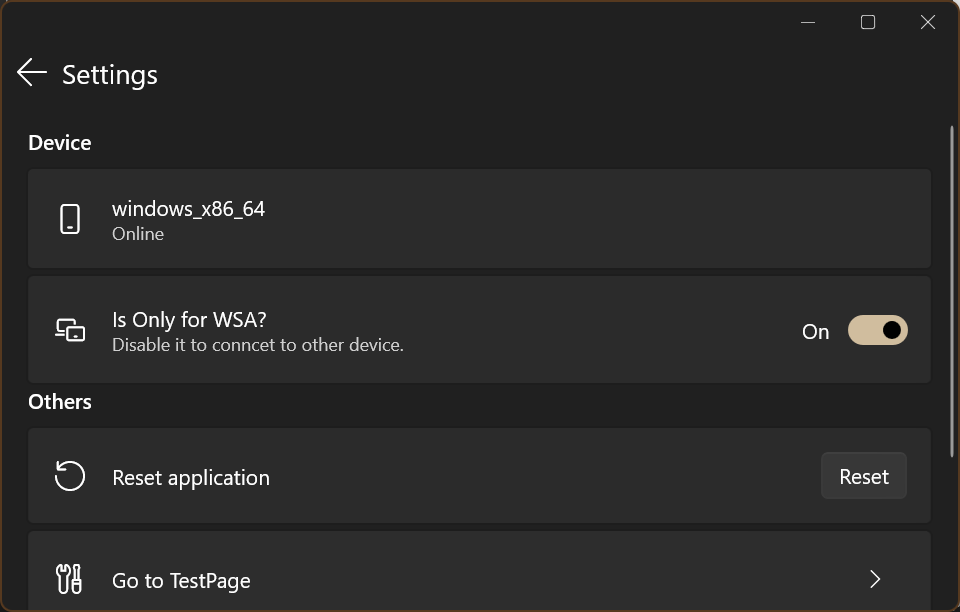Viewport: 960px width, 612px height.
Task: Click the minimize icon in the title bar
Action: click(807, 21)
